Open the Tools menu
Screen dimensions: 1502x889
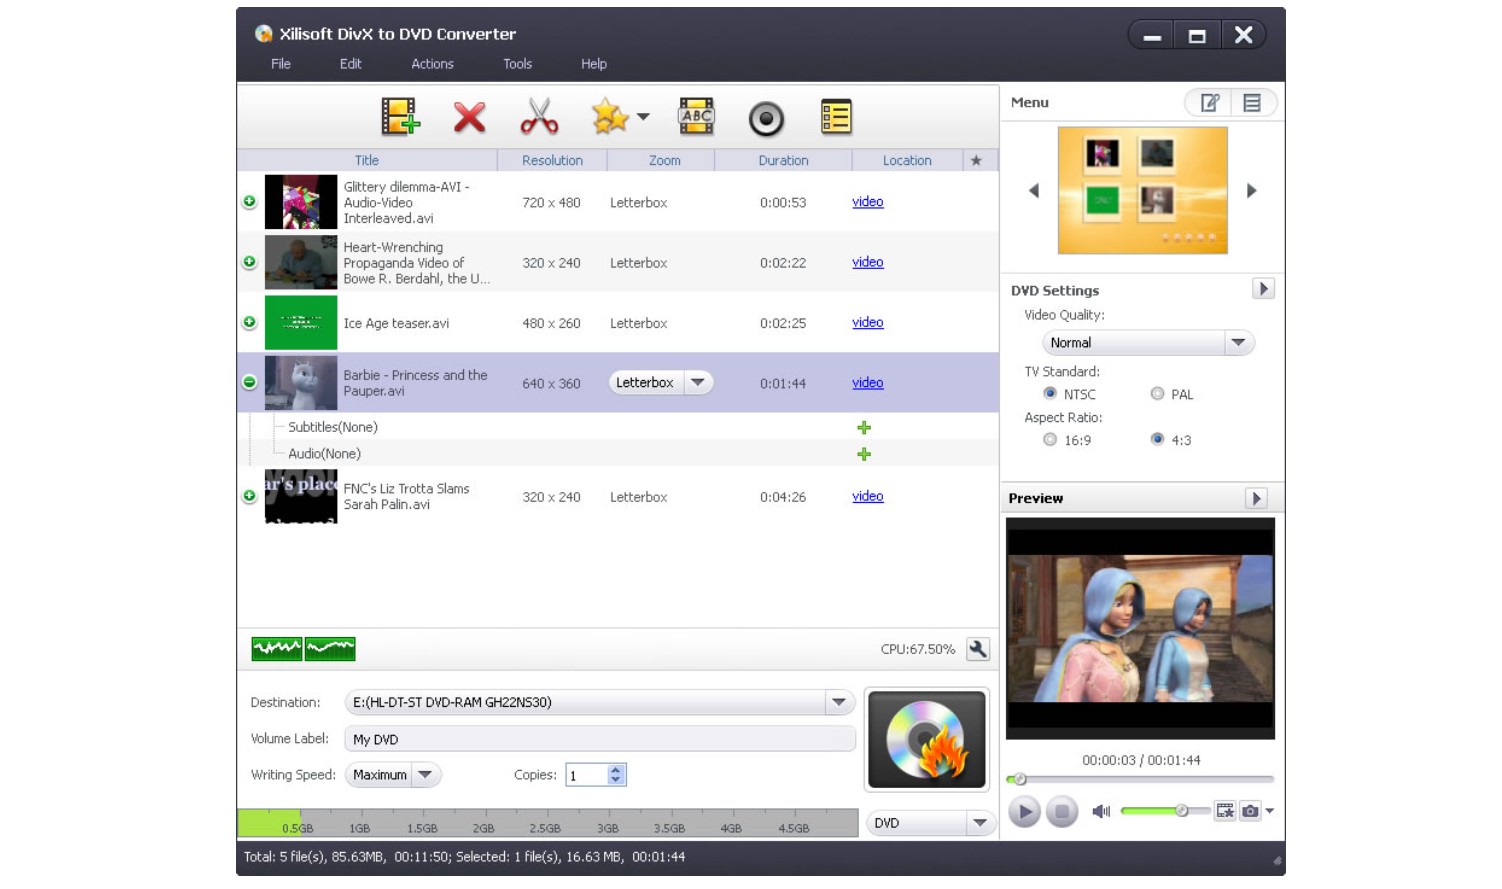point(518,64)
